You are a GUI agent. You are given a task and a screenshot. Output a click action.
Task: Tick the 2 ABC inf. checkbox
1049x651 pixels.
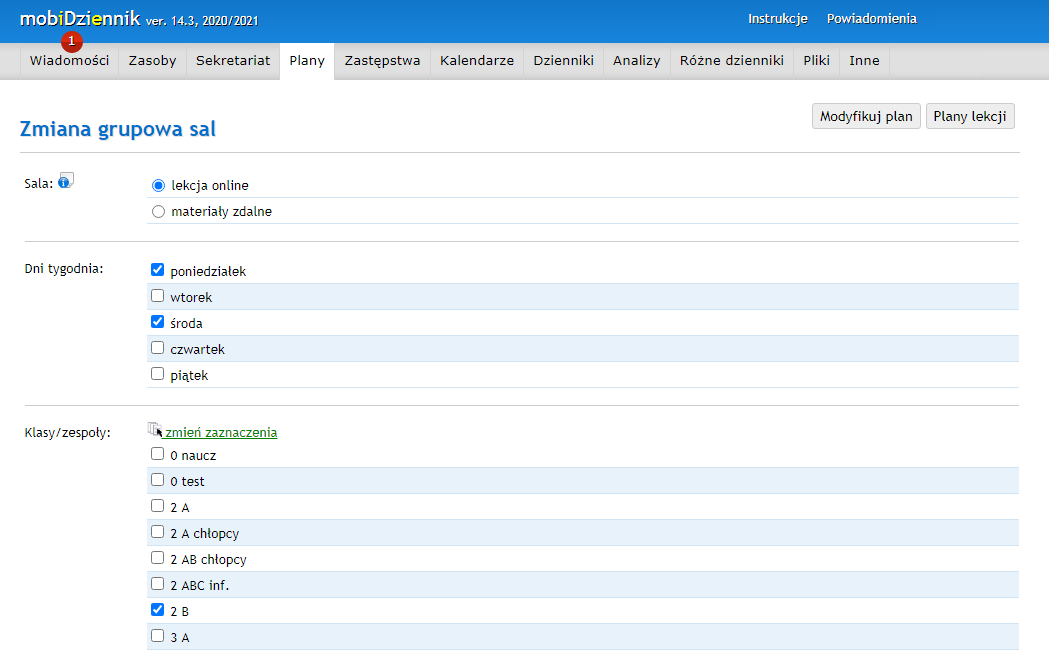[157, 584]
